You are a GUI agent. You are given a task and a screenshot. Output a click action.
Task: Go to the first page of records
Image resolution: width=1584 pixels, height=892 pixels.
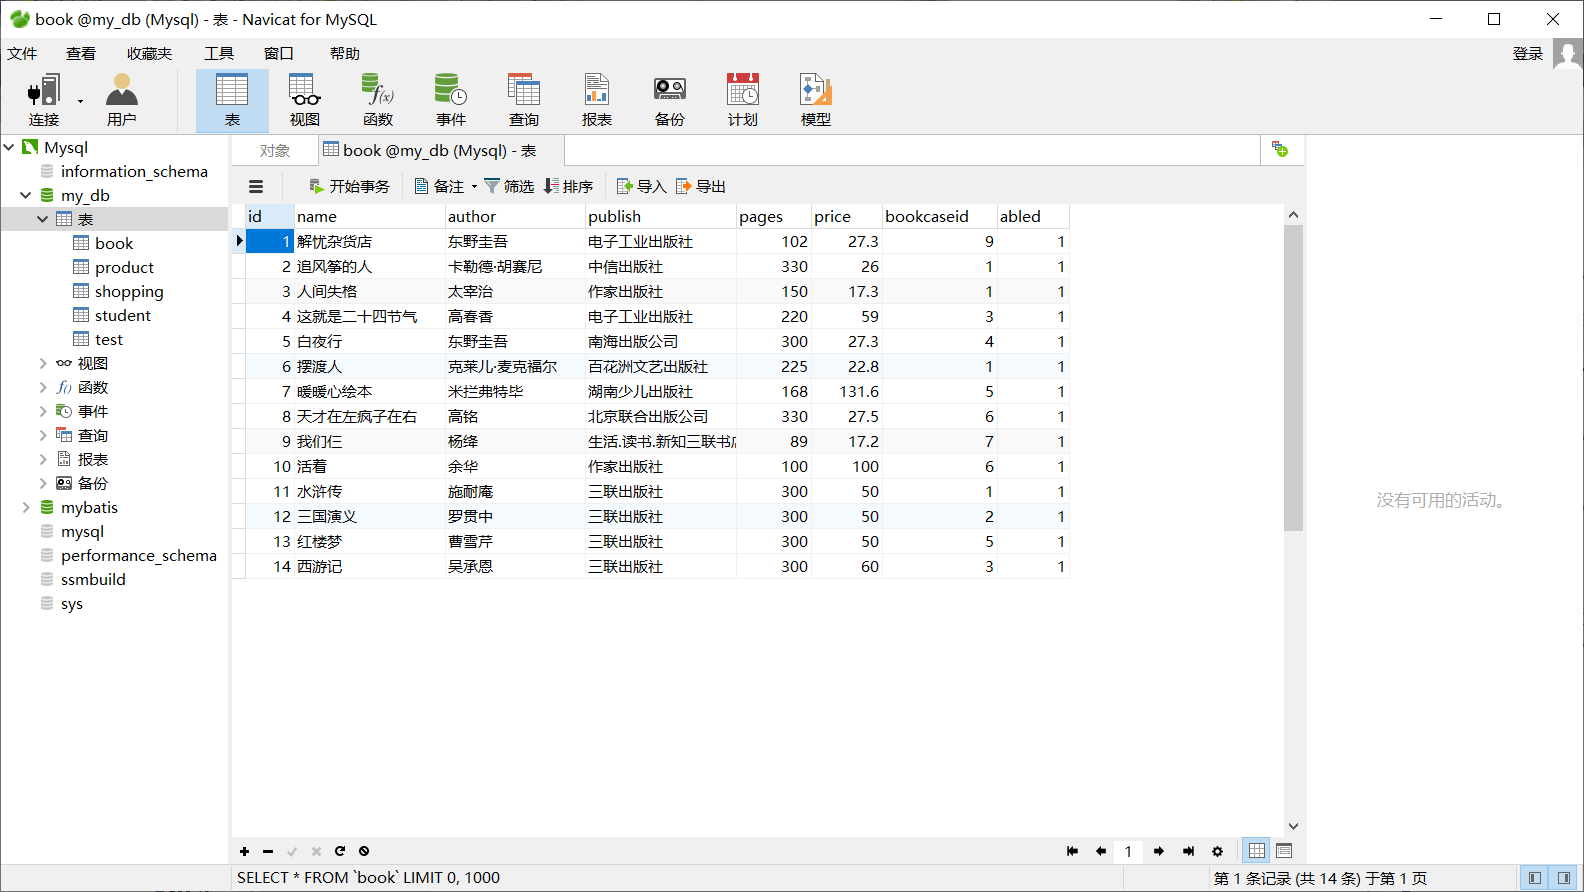1072,851
